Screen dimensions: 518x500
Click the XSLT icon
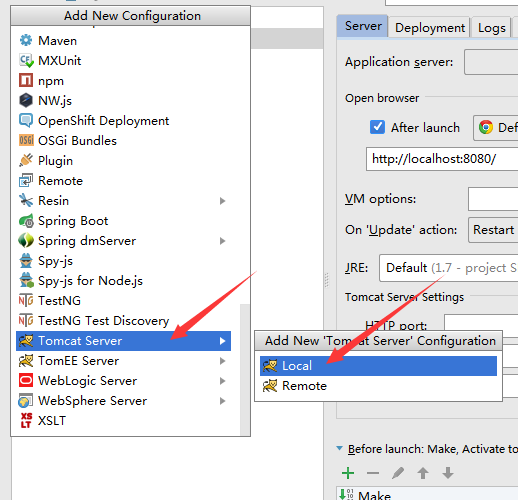click(x=26, y=421)
